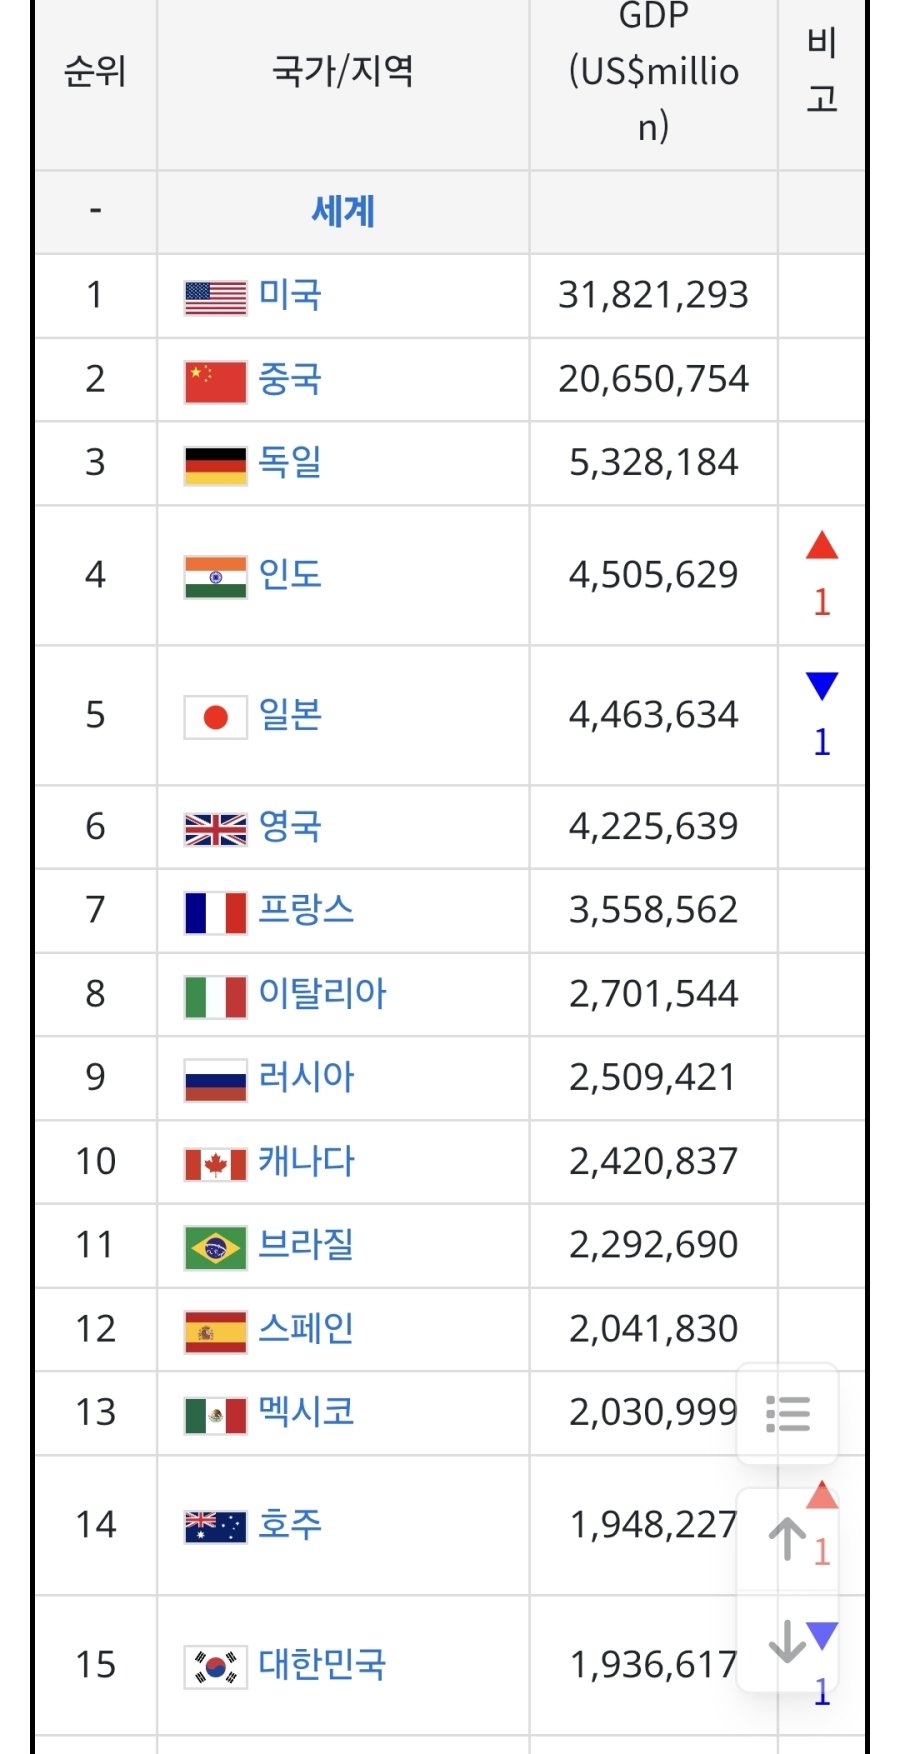Screen dimensions: 900x1754
Task: Click the red up-arrow beside 인도
Action: point(821,546)
